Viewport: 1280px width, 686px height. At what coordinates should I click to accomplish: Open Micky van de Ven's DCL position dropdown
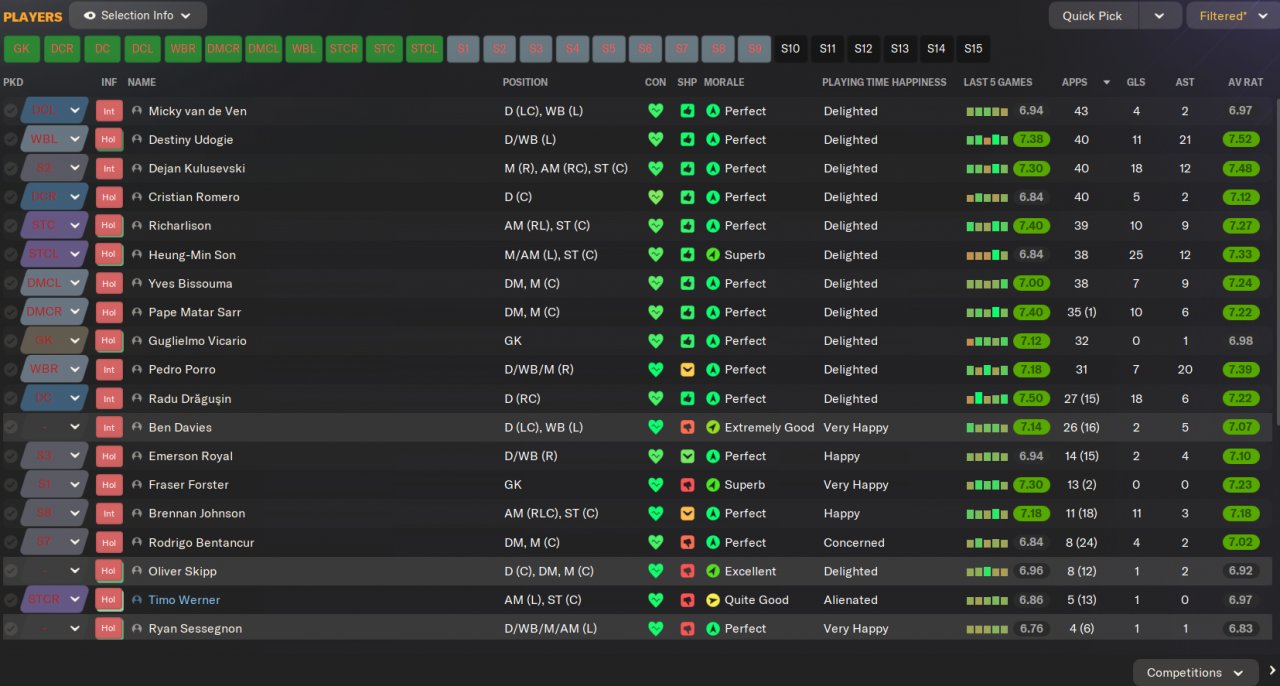pyautogui.click(x=54, y=111)
